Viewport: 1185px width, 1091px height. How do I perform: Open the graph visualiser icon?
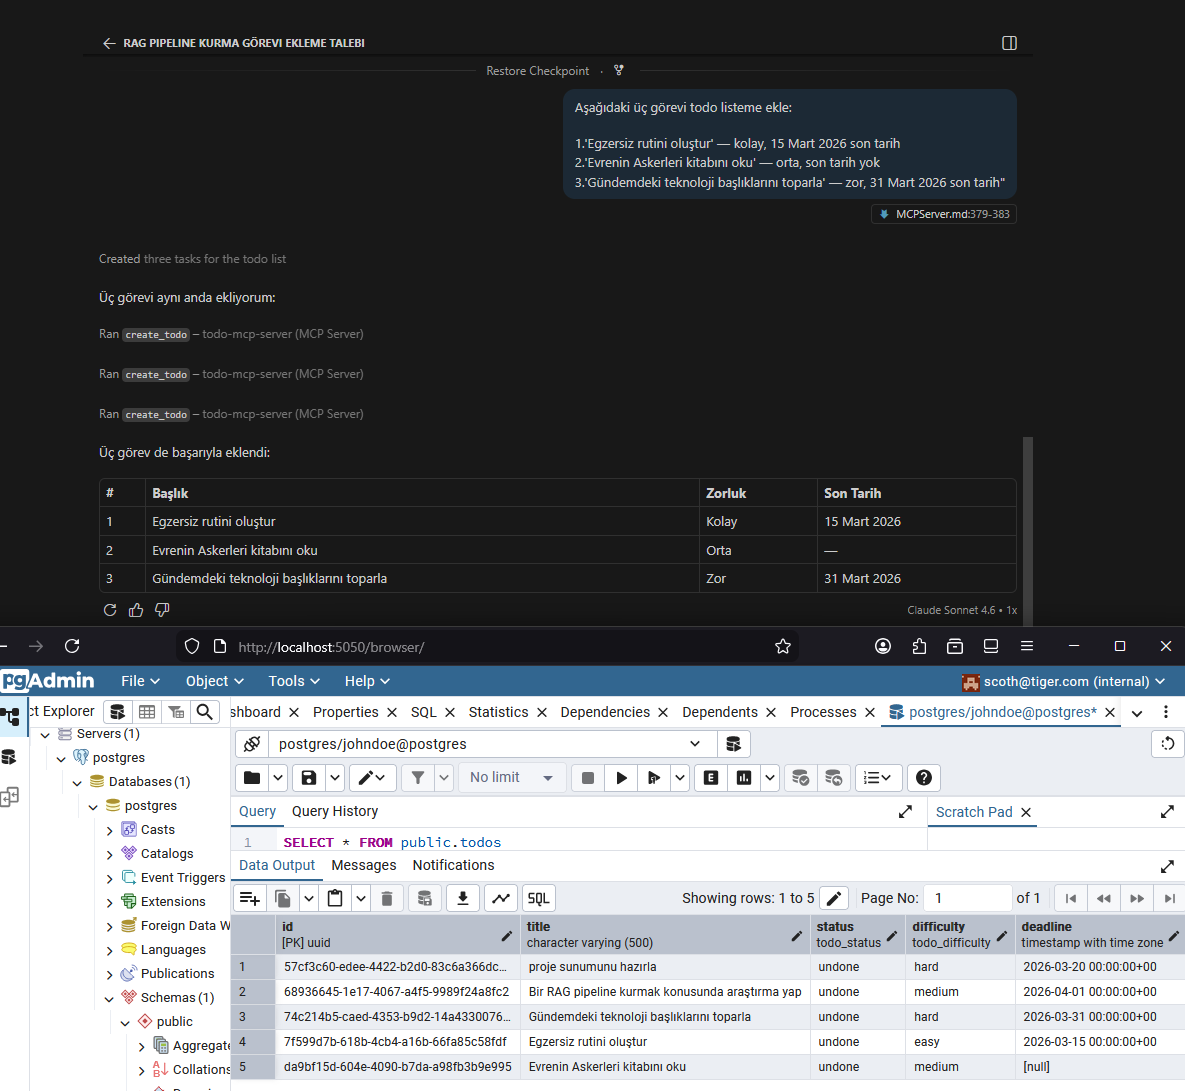point(501,898)
